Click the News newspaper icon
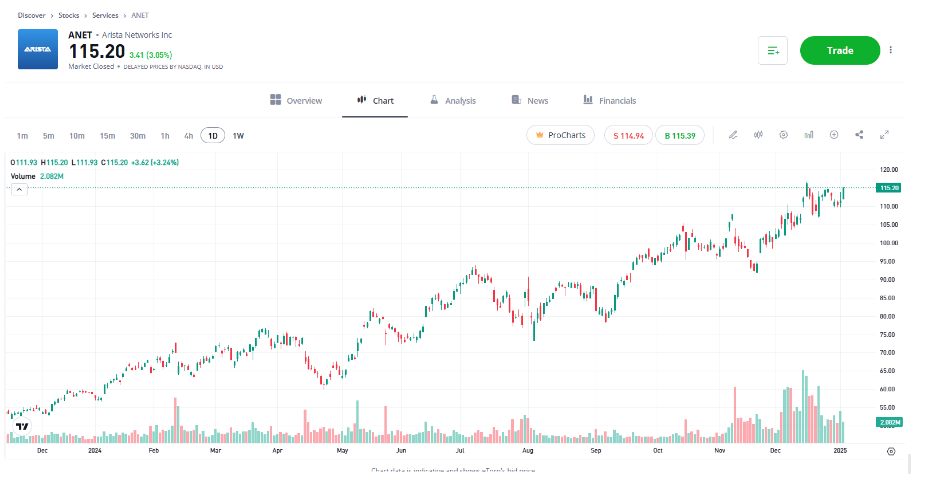This screenshot has height=493, width=928. point(516,99)
